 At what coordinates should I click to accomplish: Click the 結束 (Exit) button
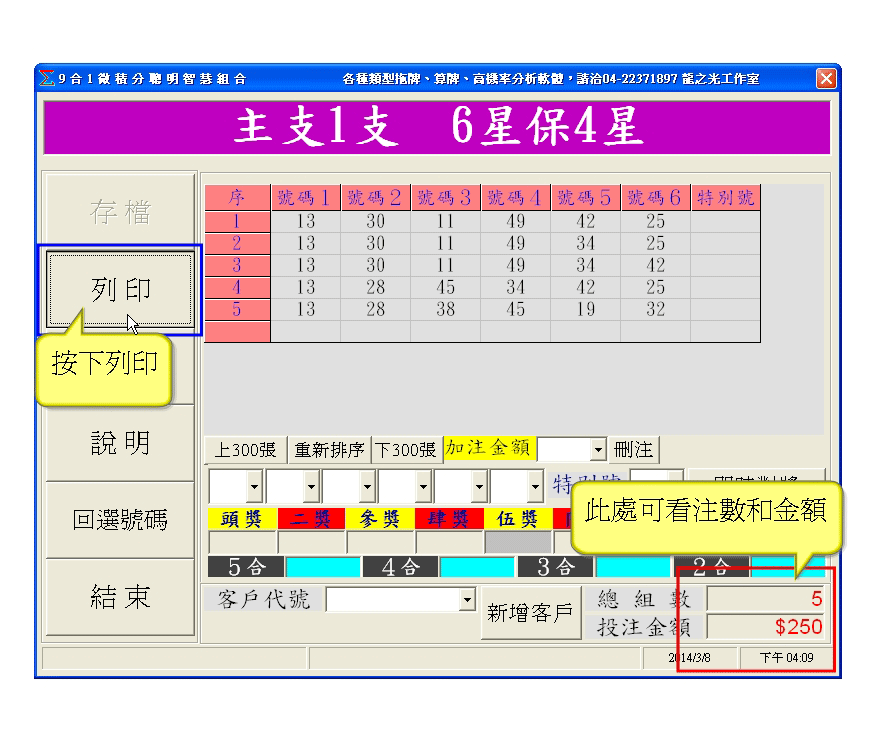[x=120, y=597]
